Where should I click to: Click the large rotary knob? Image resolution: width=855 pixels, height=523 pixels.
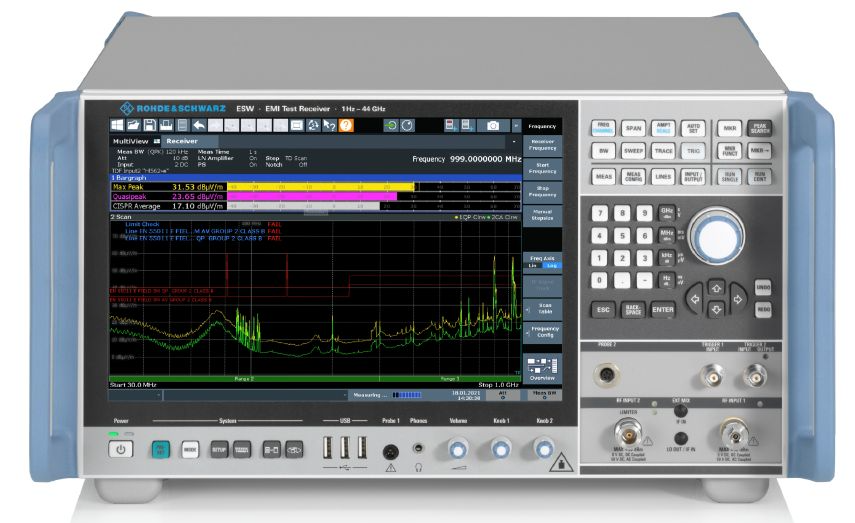pyautogui.click(x=716, y=236)
